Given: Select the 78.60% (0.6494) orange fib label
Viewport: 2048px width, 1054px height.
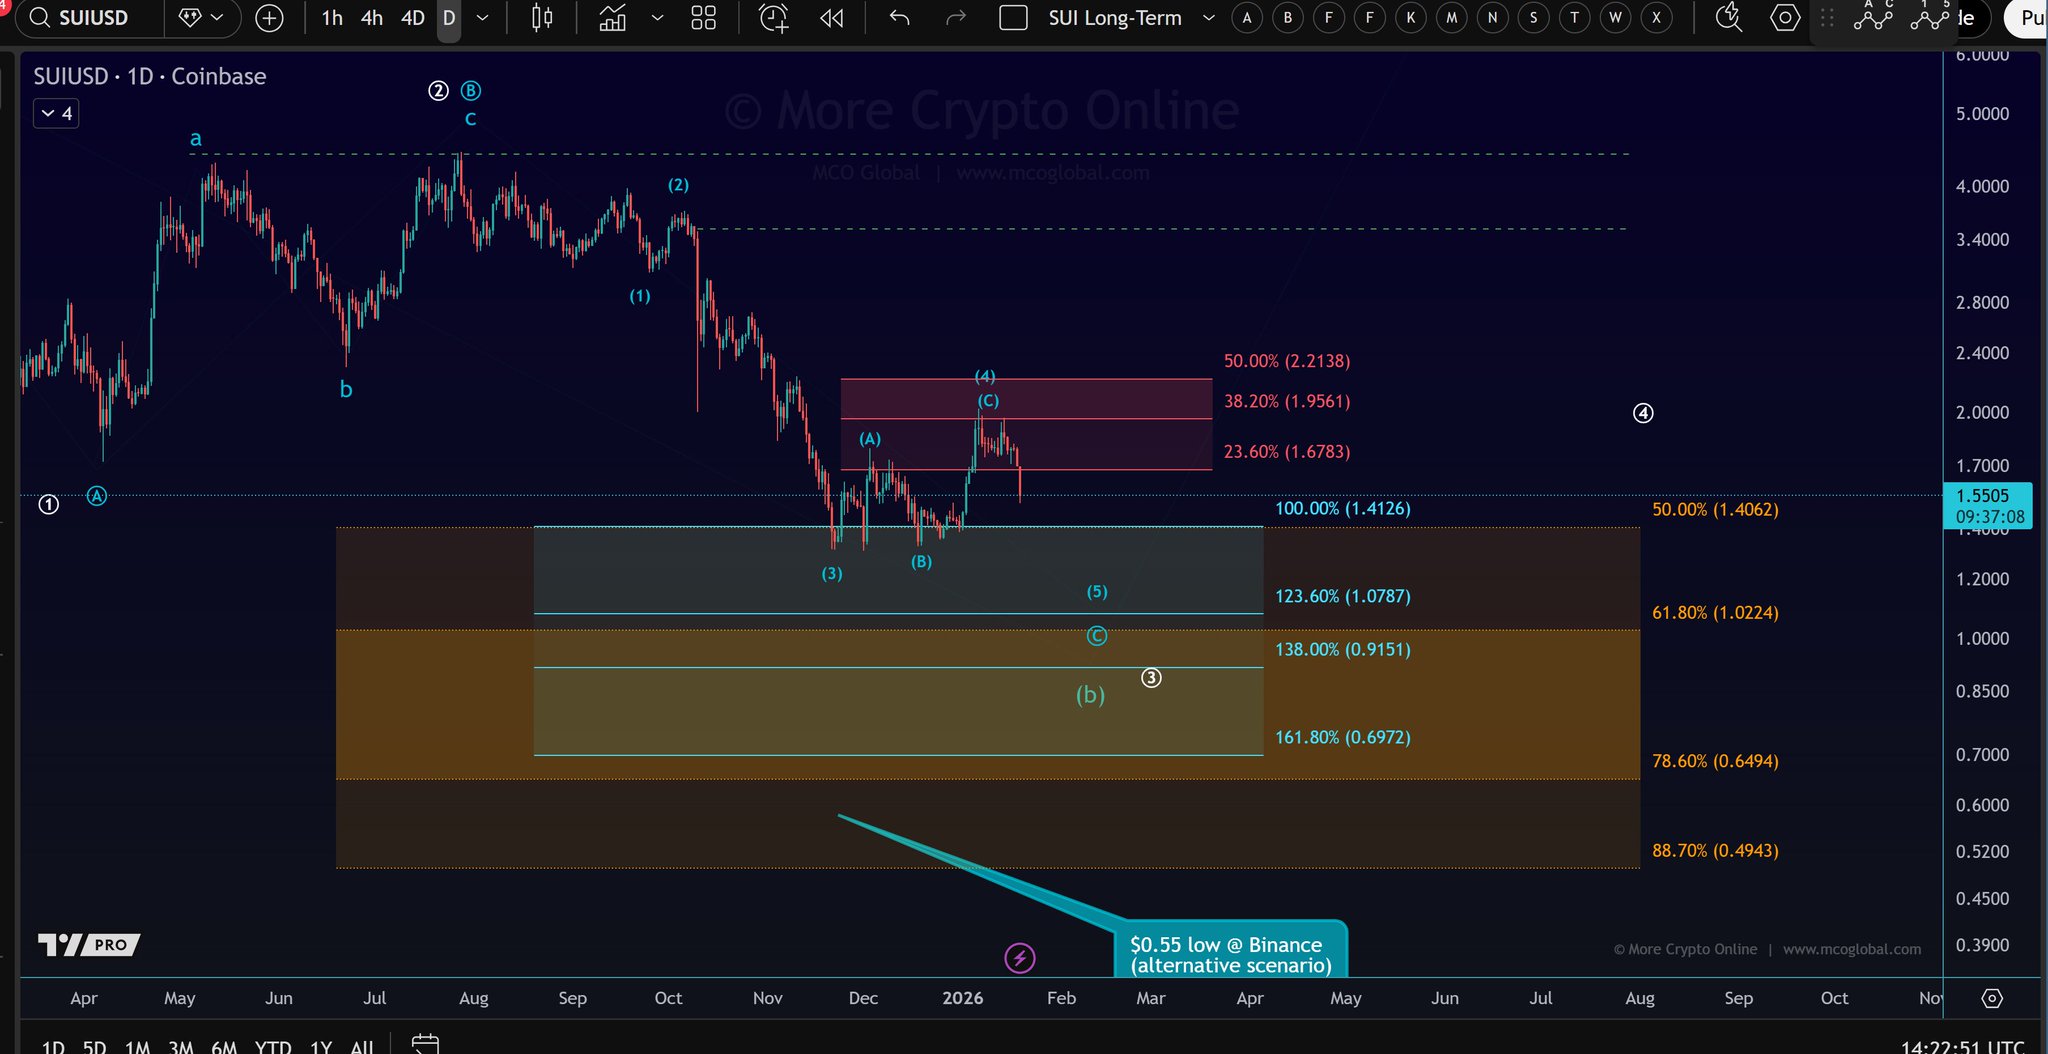Looking at the screenshot, I should 1715,761.
